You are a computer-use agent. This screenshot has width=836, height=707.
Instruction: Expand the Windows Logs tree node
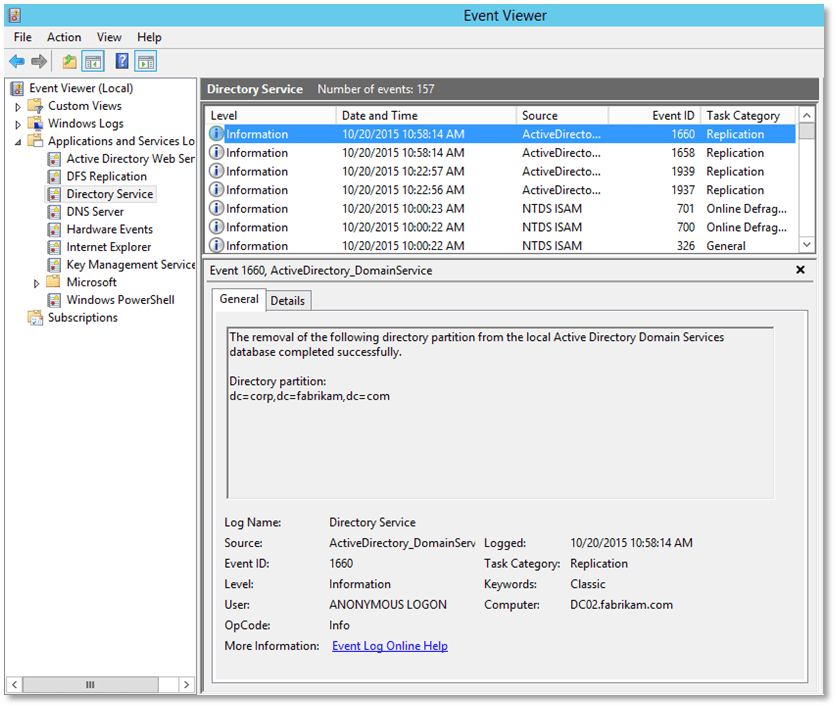[18, 125]
